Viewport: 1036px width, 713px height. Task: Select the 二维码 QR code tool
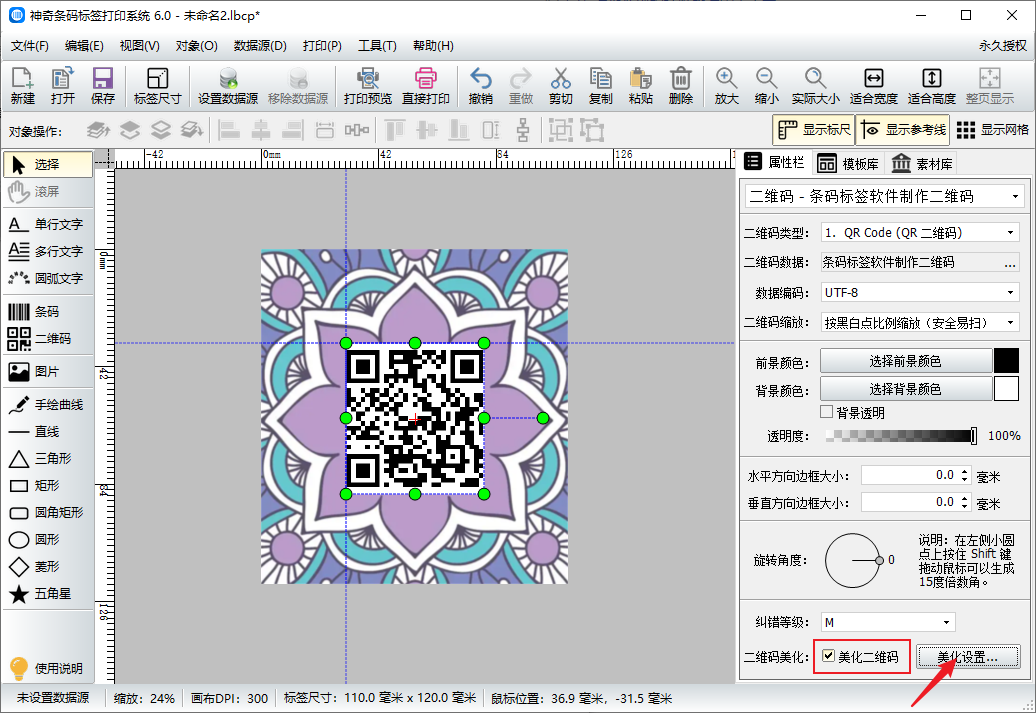tap(48, 339)
